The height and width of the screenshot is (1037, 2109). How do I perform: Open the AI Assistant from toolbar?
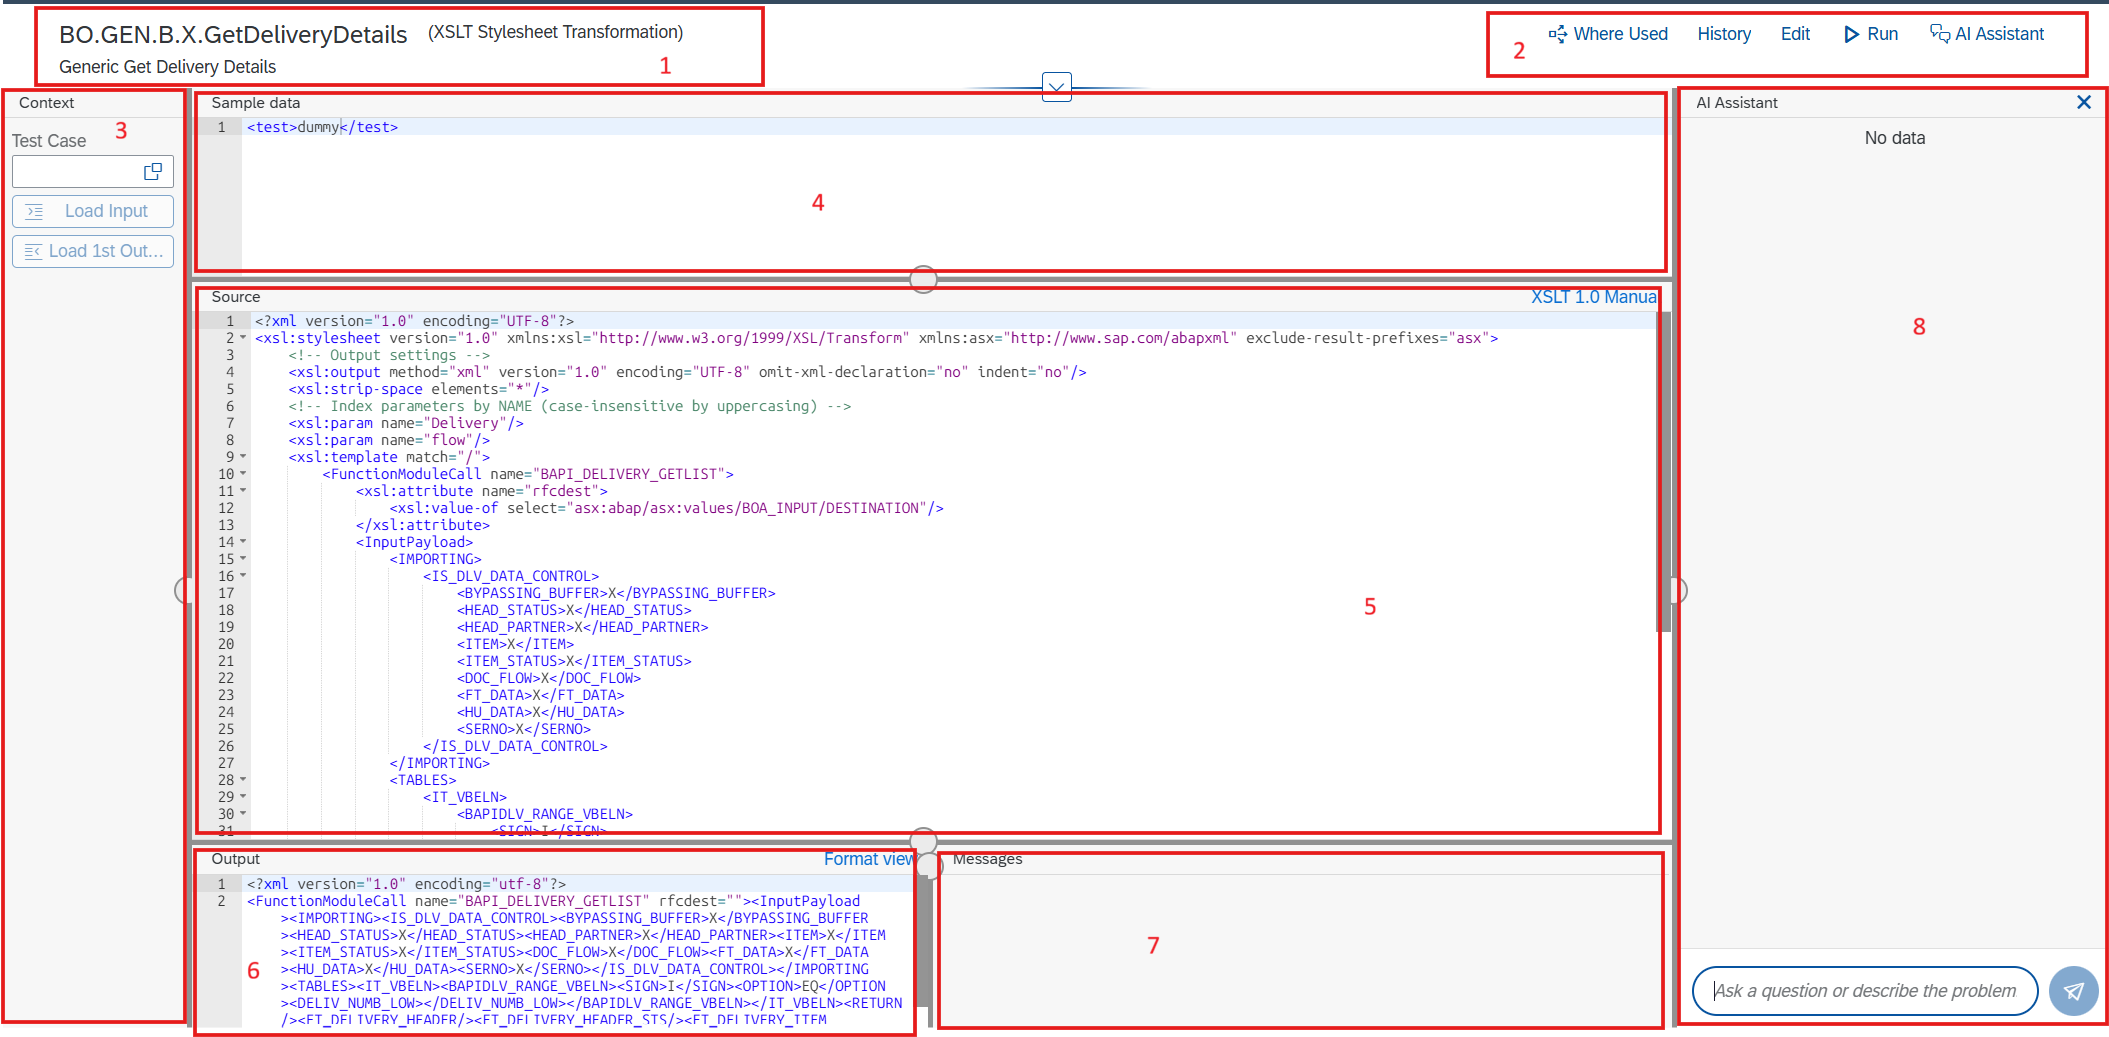(x=1987, y=34)
